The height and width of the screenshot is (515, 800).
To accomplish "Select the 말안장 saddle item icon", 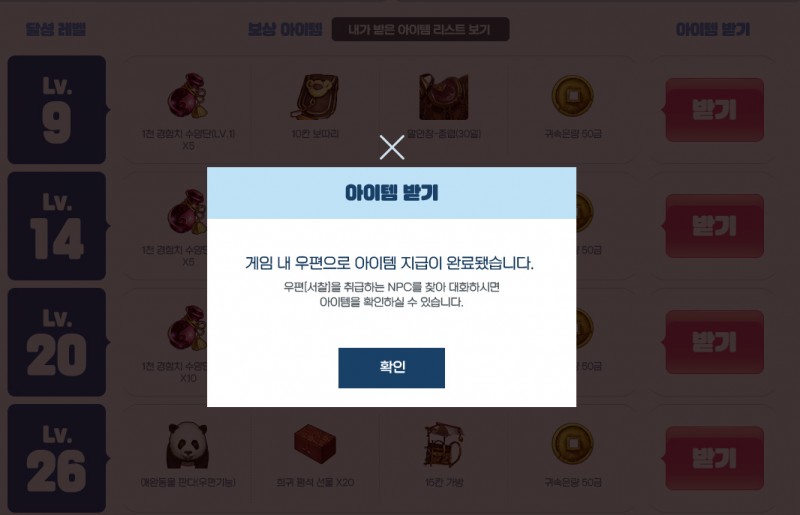I will coord(443,97).
